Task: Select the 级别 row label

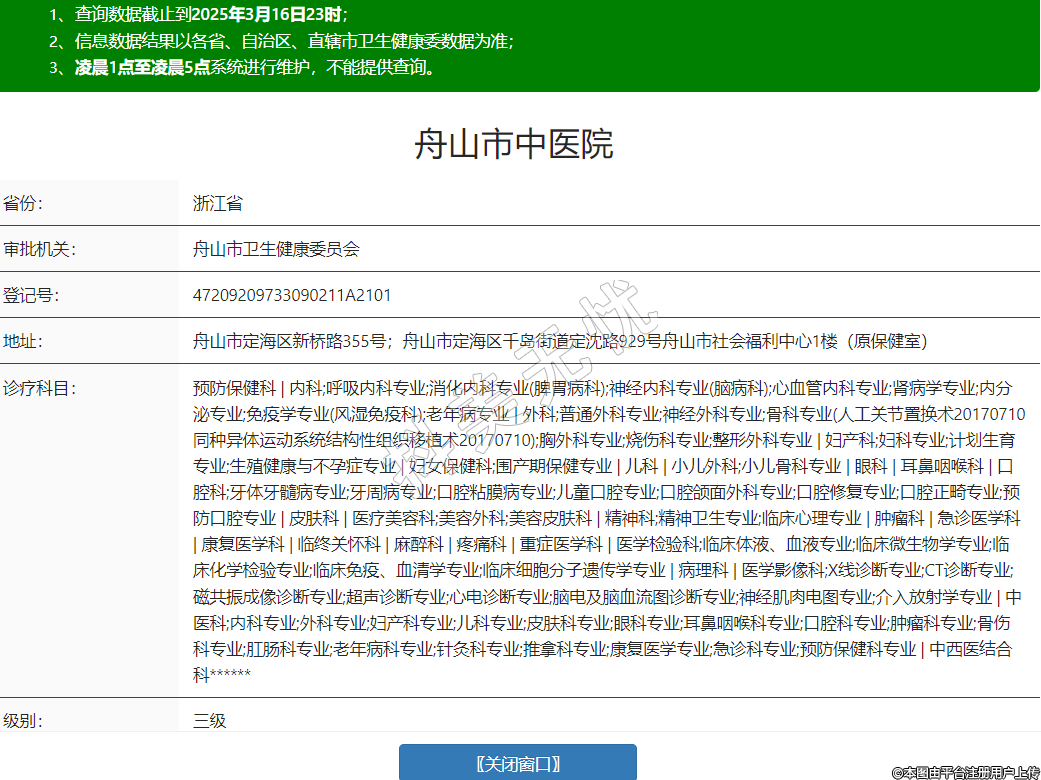Action: [x=23, y=720]
